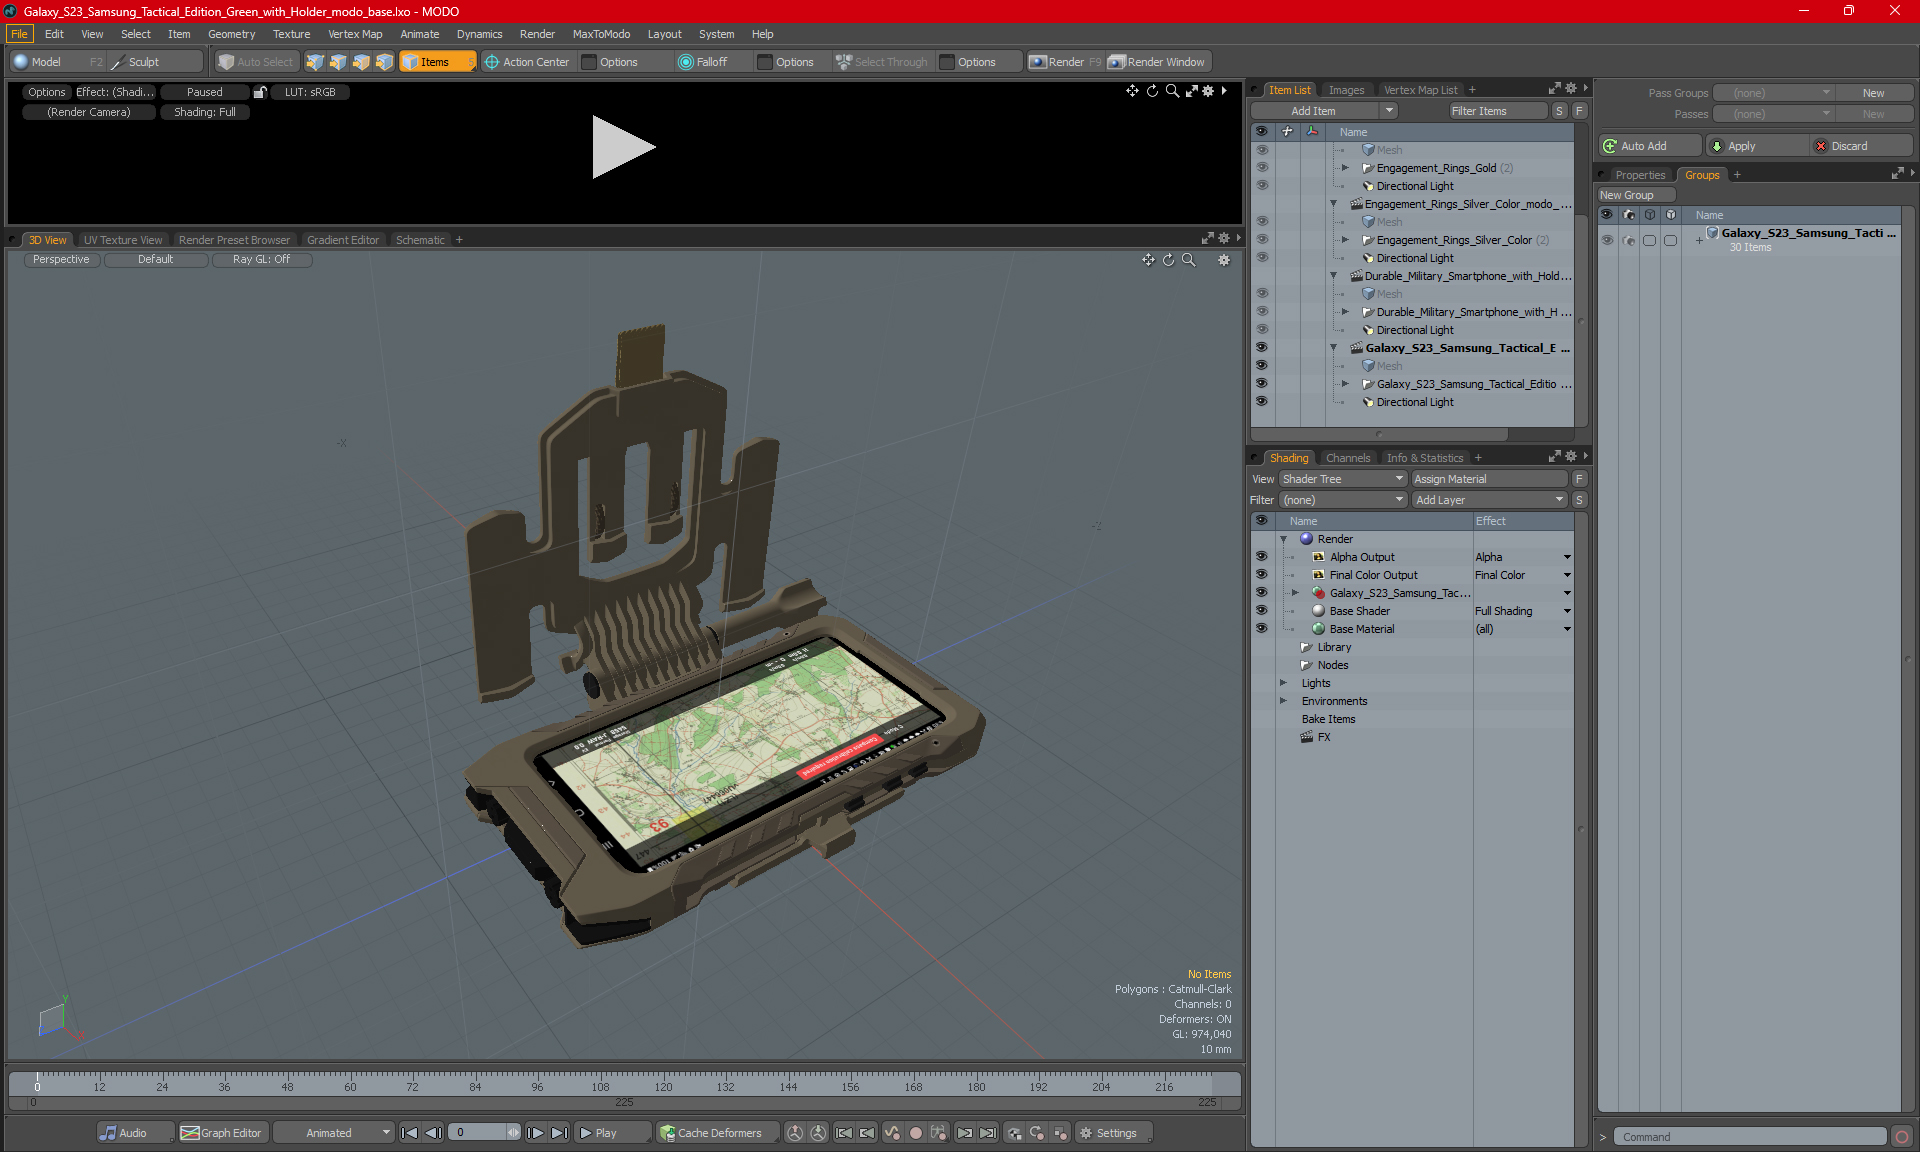Open the Geometry menu
The height and width of the screenshot is (1152, 1920).
pyautogui.click(x=231, y=34)
